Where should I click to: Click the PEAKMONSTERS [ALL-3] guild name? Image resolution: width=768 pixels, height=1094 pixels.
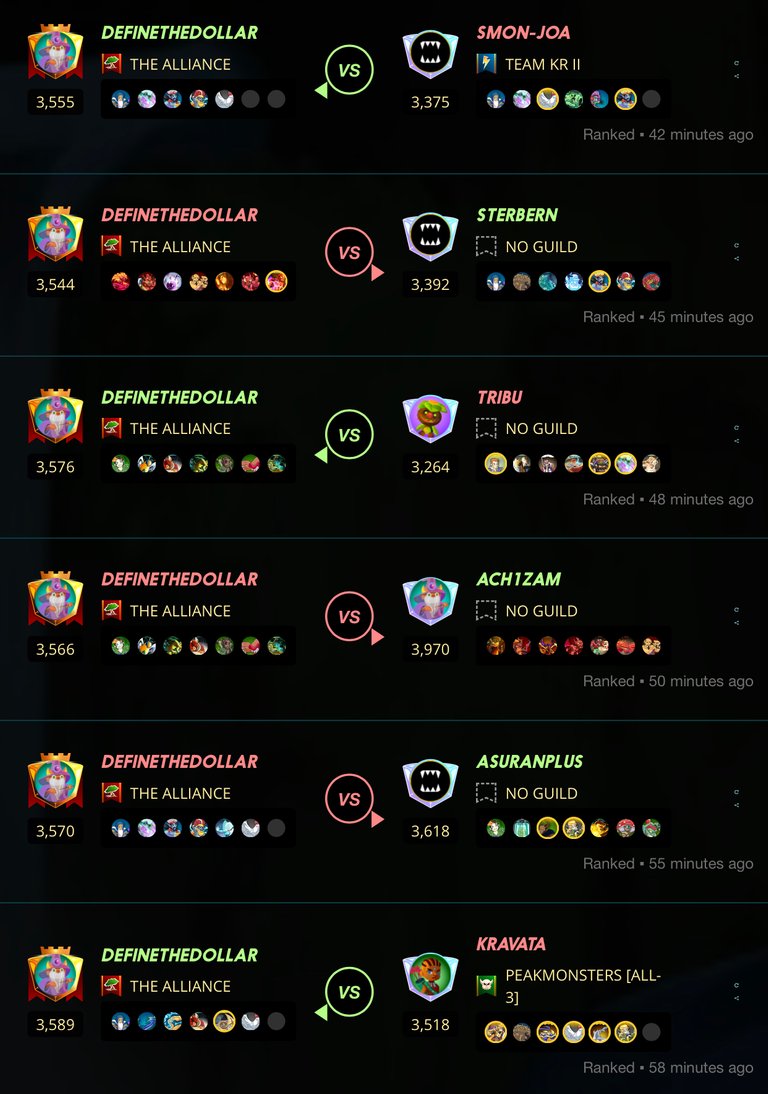coord(582,986)
